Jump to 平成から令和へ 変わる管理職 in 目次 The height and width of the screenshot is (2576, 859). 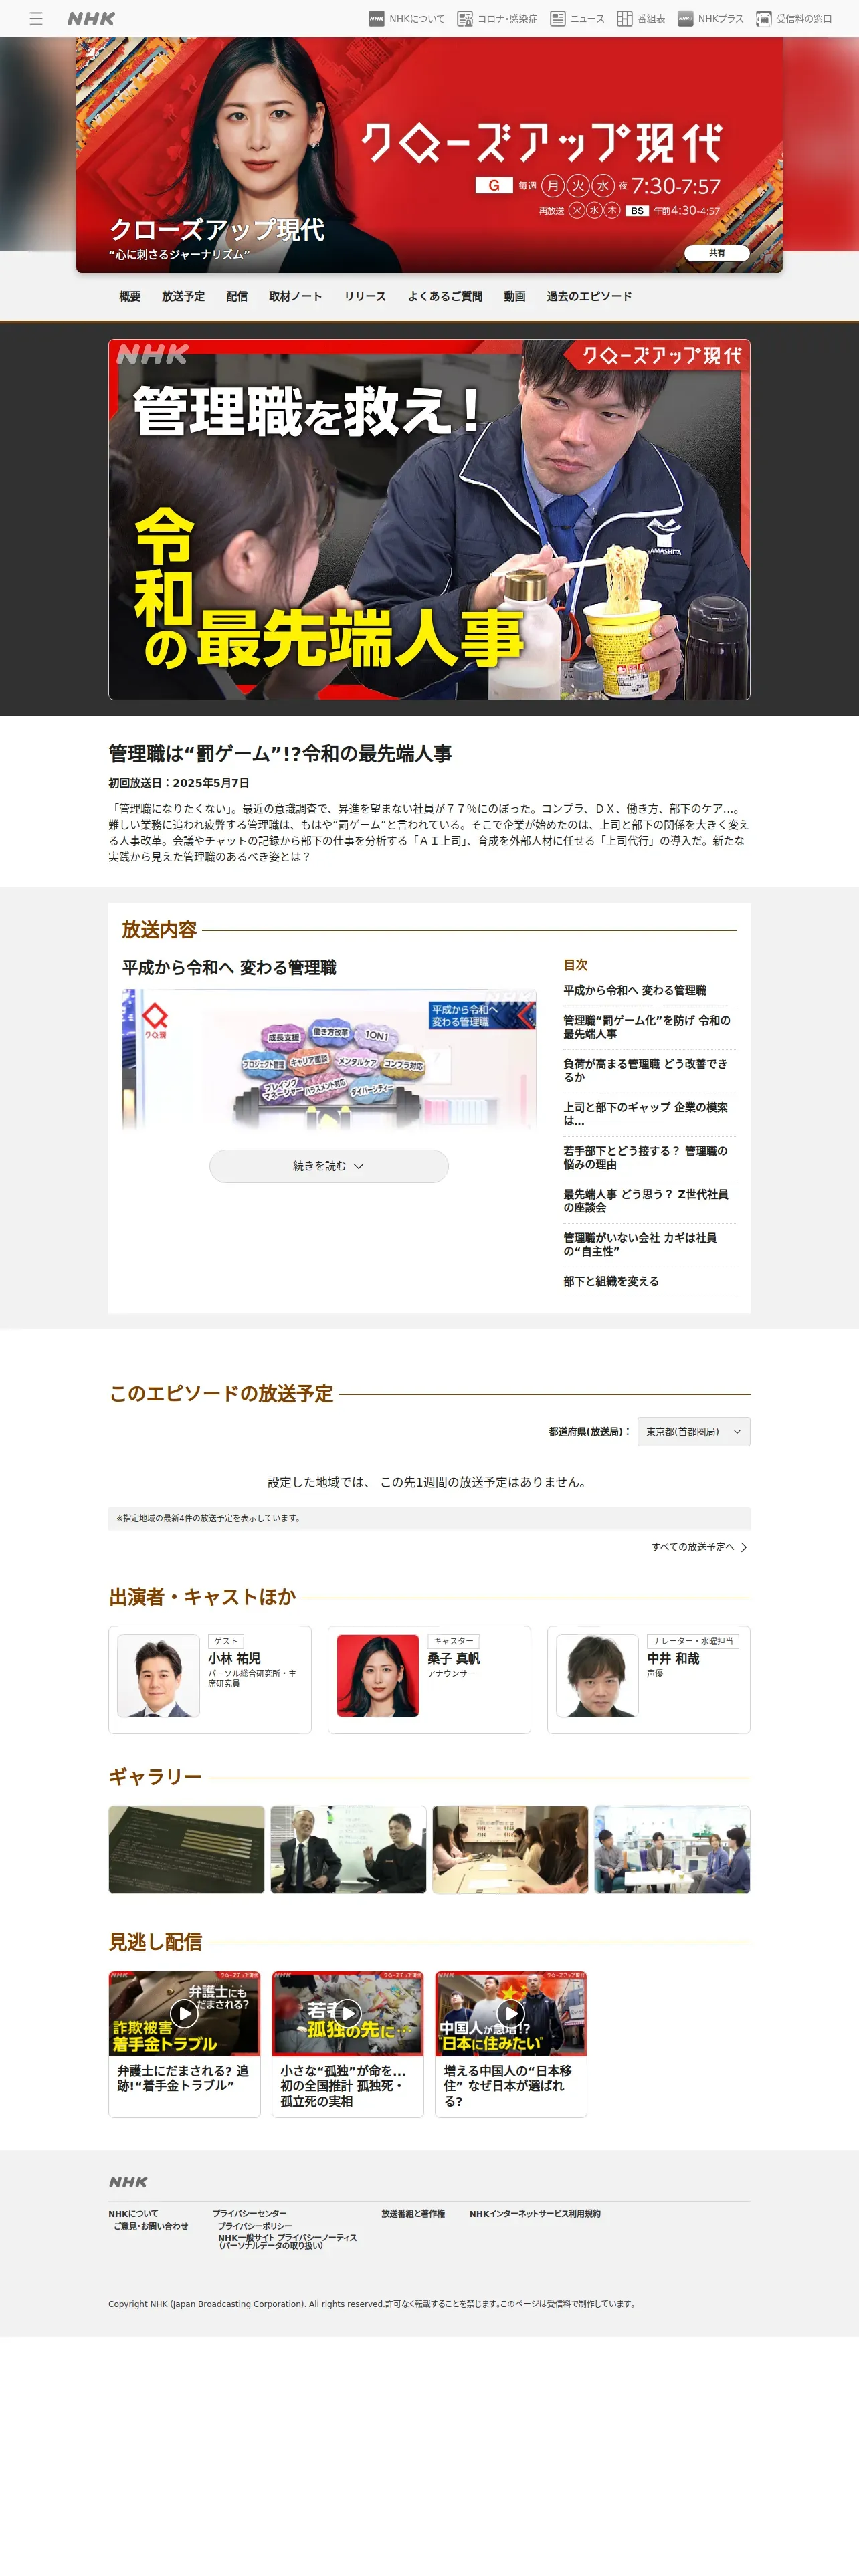(x=635, y=990)
